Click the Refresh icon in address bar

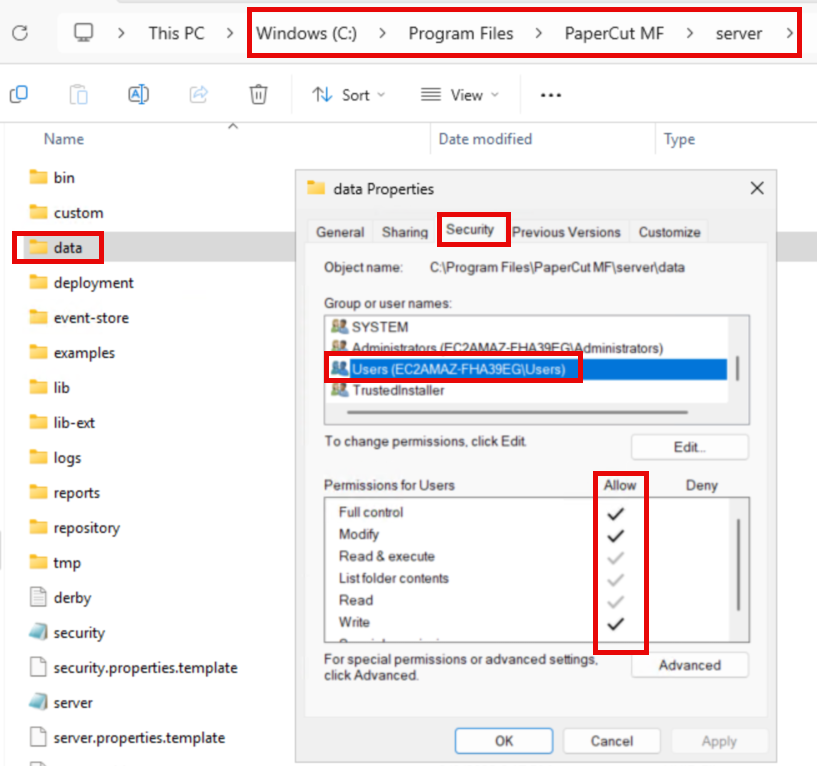point(20,33)
